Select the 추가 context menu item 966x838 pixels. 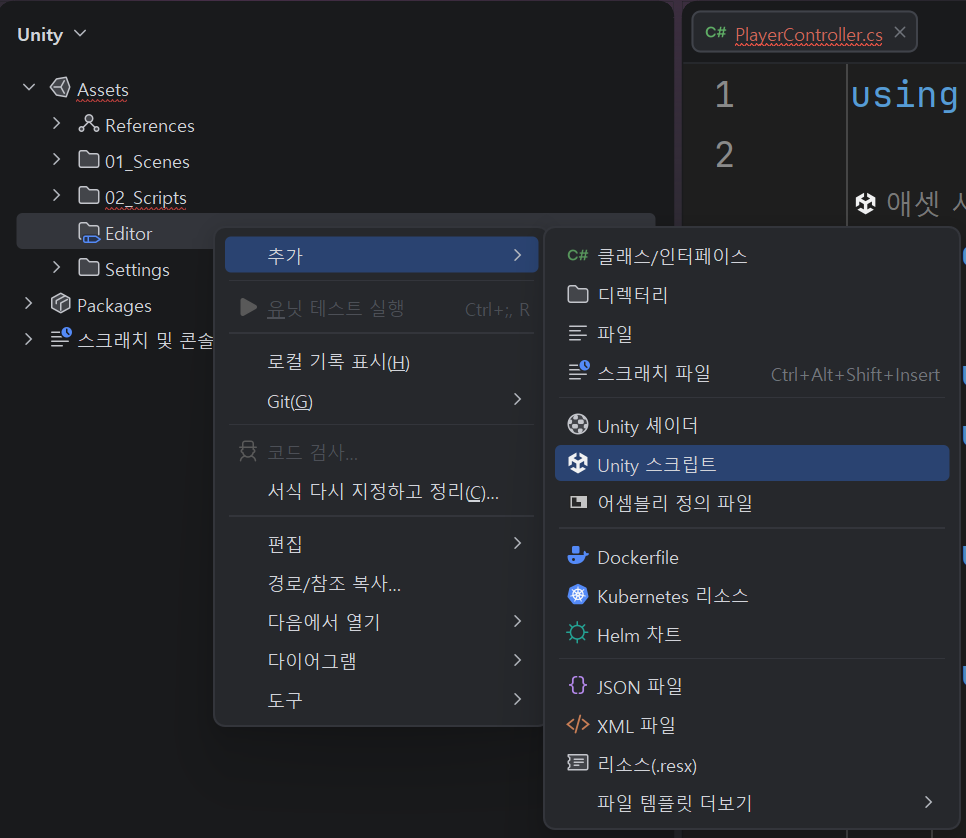(381, 255)
